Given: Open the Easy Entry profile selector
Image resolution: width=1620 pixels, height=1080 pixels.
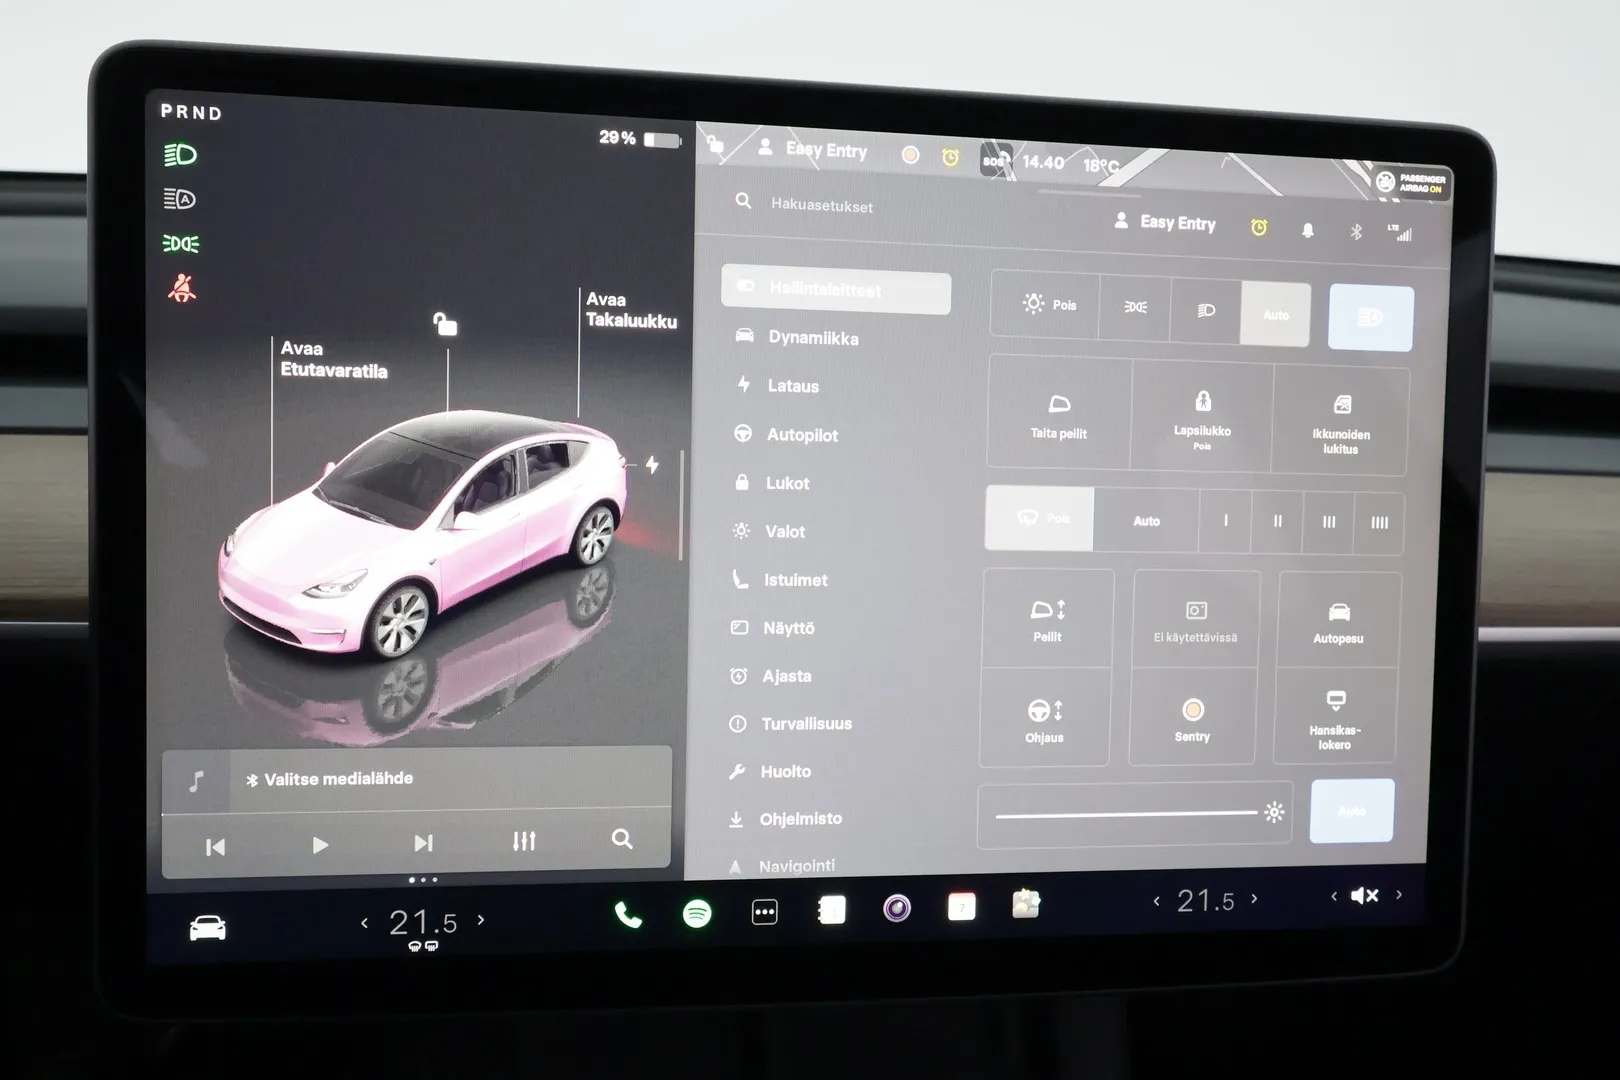Looking at the screenshot, I should tap(1166, 222).
